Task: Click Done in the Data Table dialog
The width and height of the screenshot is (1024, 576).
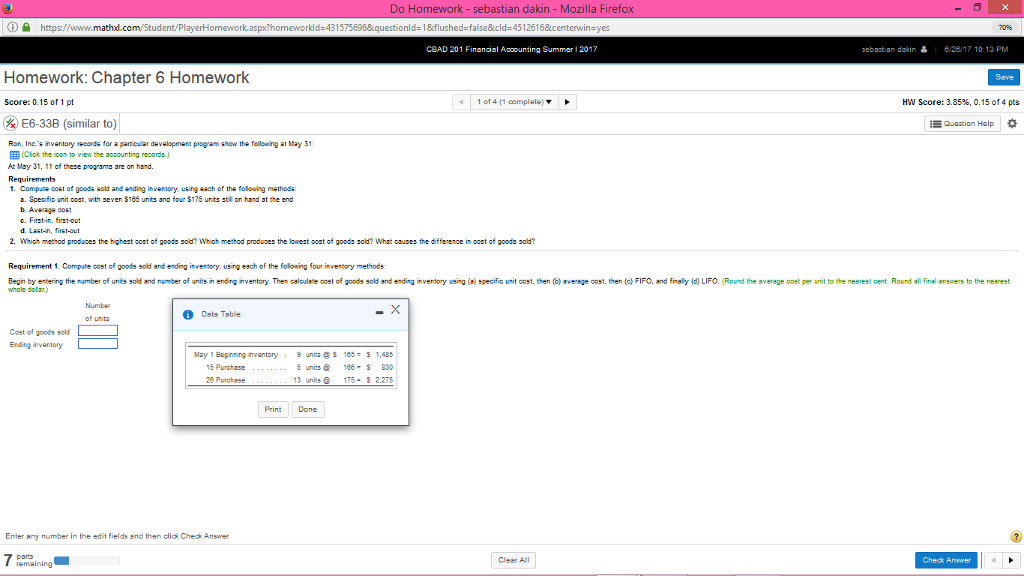Action: coord(308,409)
